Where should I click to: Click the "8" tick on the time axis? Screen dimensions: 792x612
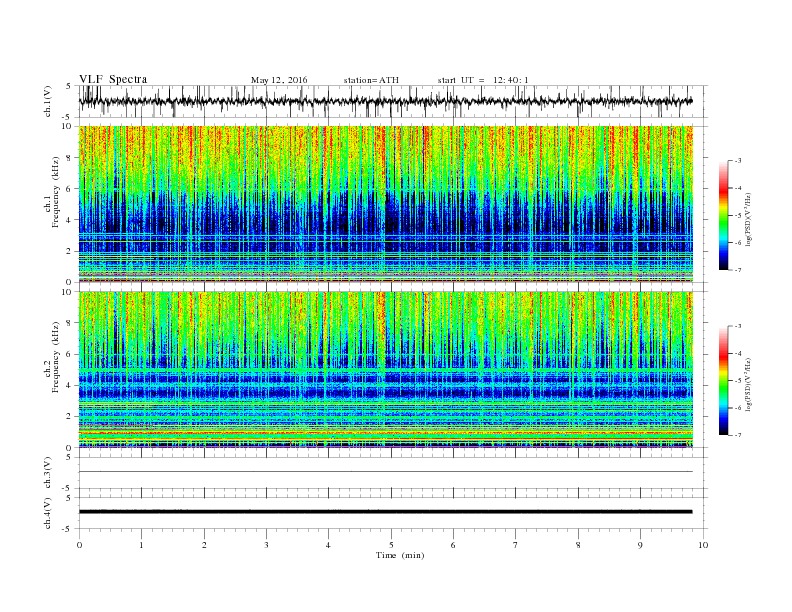tap(578, 545)
